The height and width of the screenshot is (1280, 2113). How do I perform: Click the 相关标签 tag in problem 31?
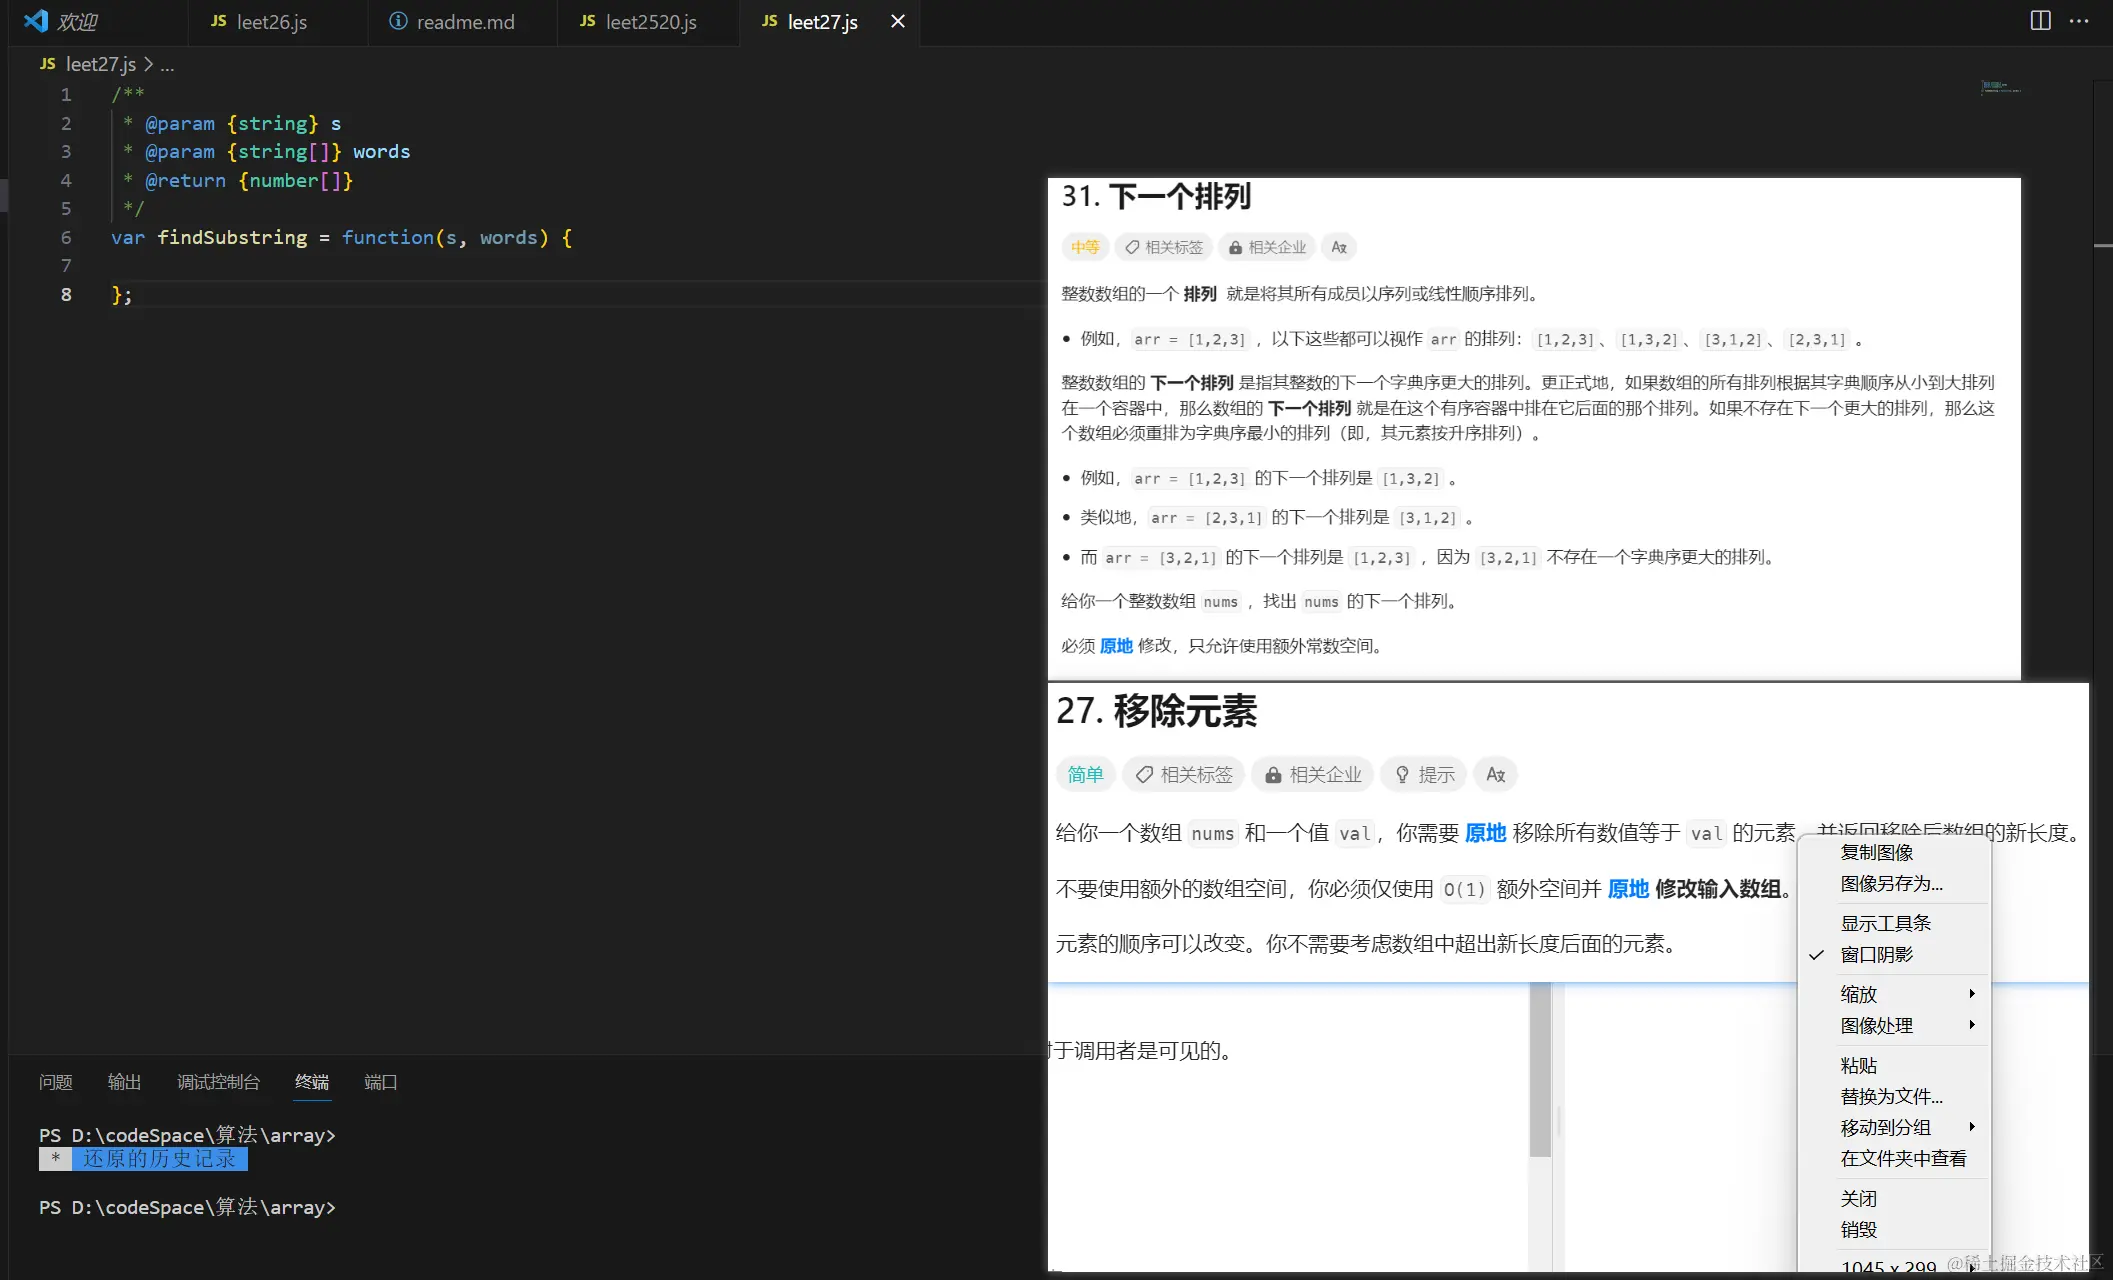click(x=1163, y=247)
